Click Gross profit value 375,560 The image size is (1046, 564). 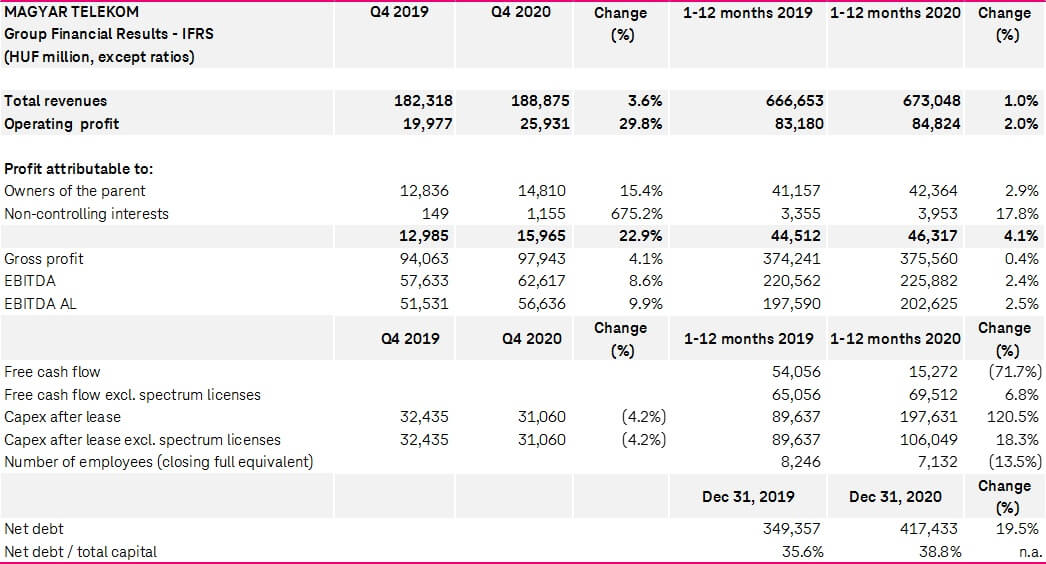tap(929, 258)
